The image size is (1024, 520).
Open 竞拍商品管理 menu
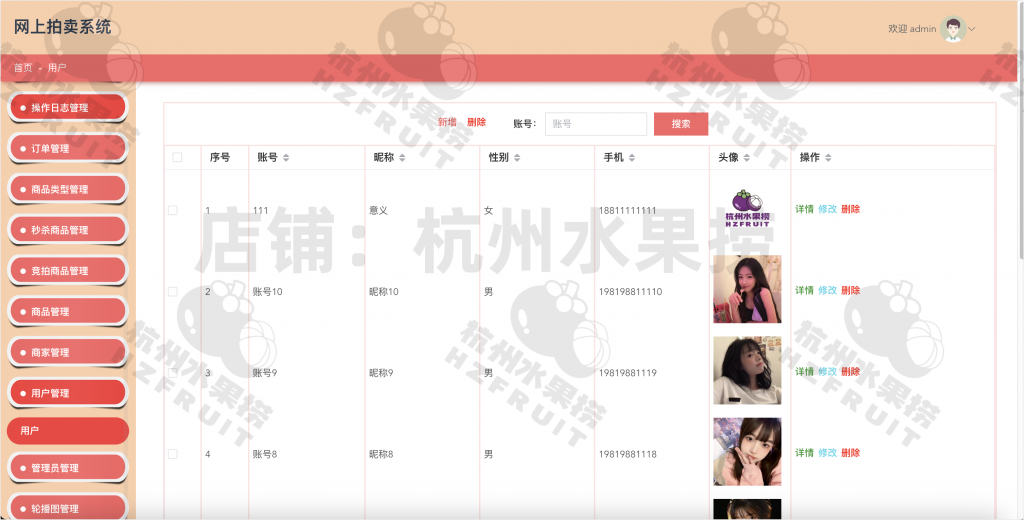[x=68, y=270]
